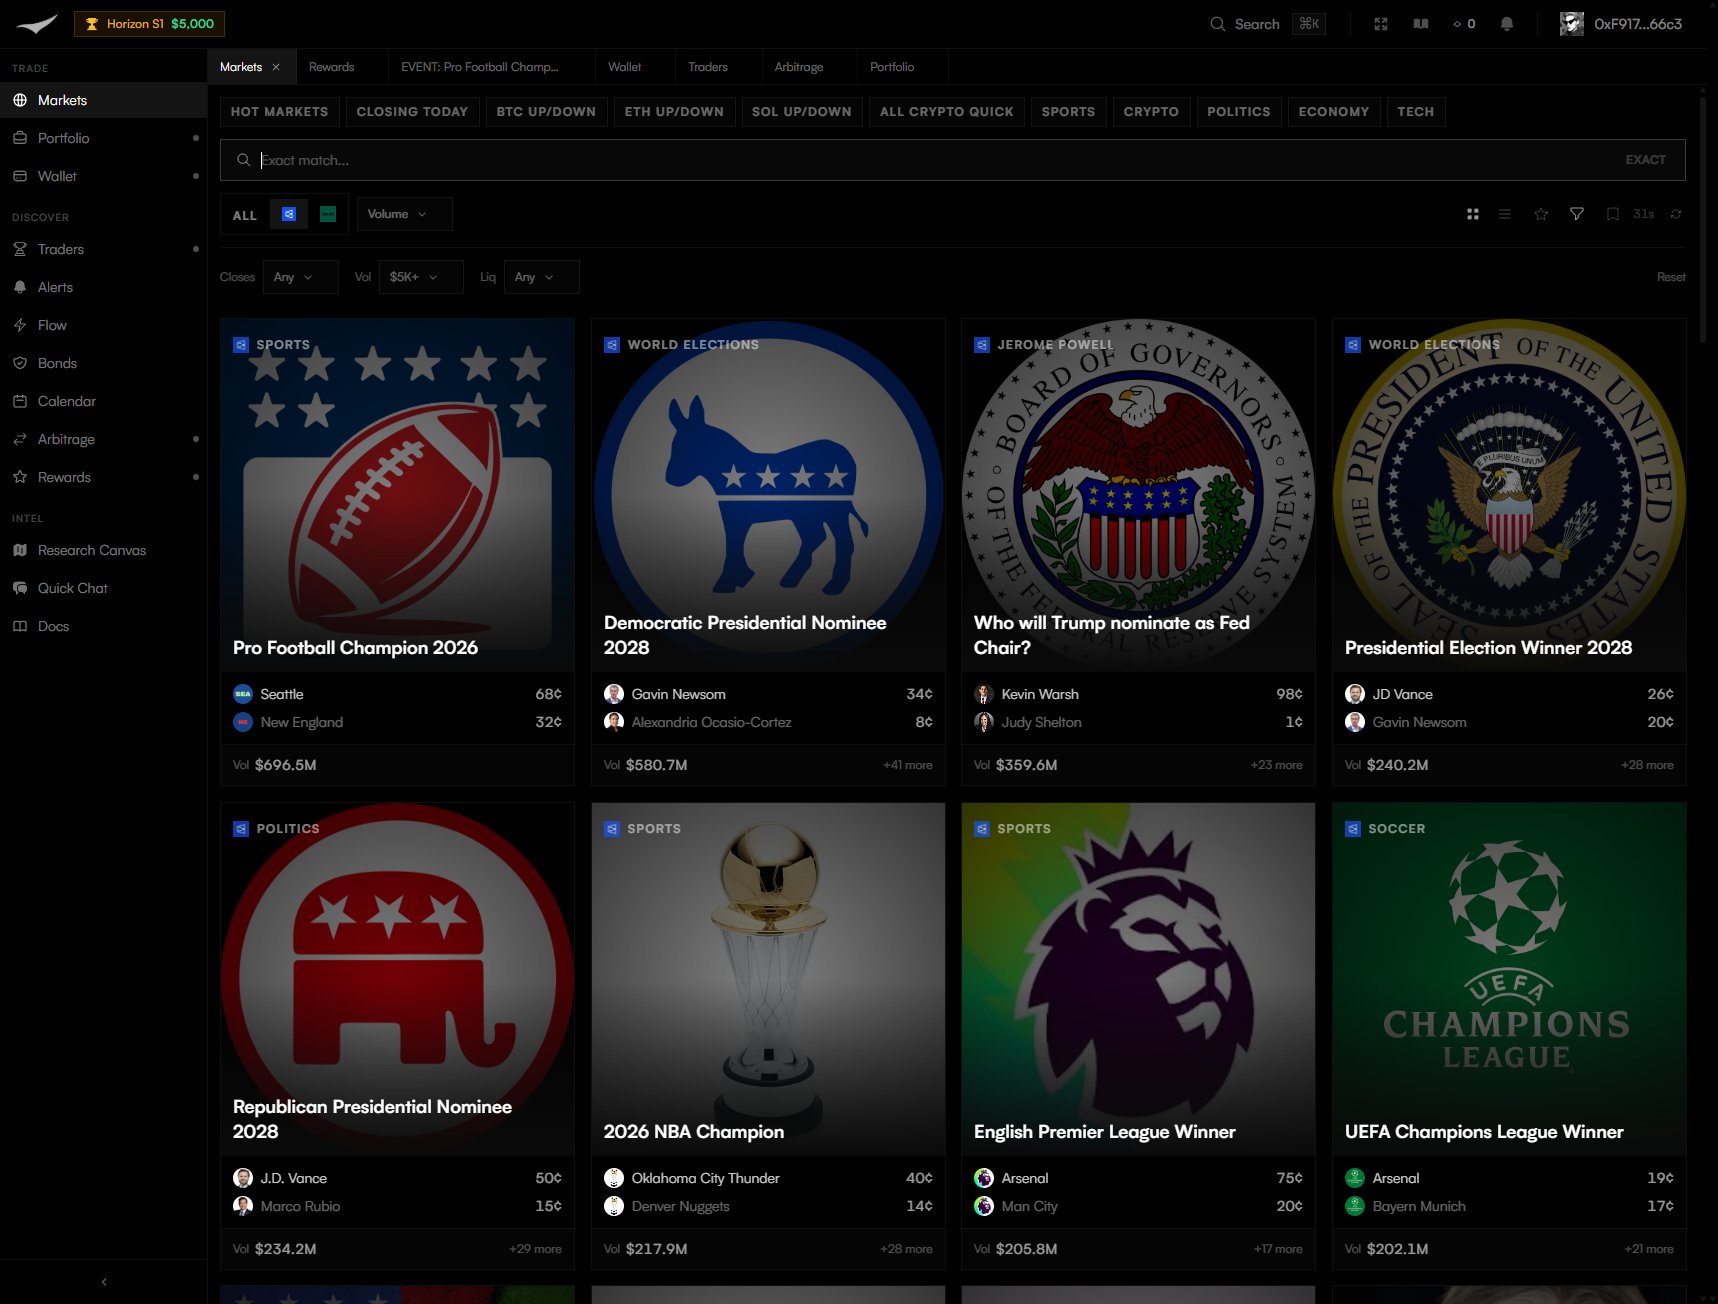Toggle the 31s auto-refresh timer
The height and width of the screenshot is (1304, 1718).
[1643, 214]
